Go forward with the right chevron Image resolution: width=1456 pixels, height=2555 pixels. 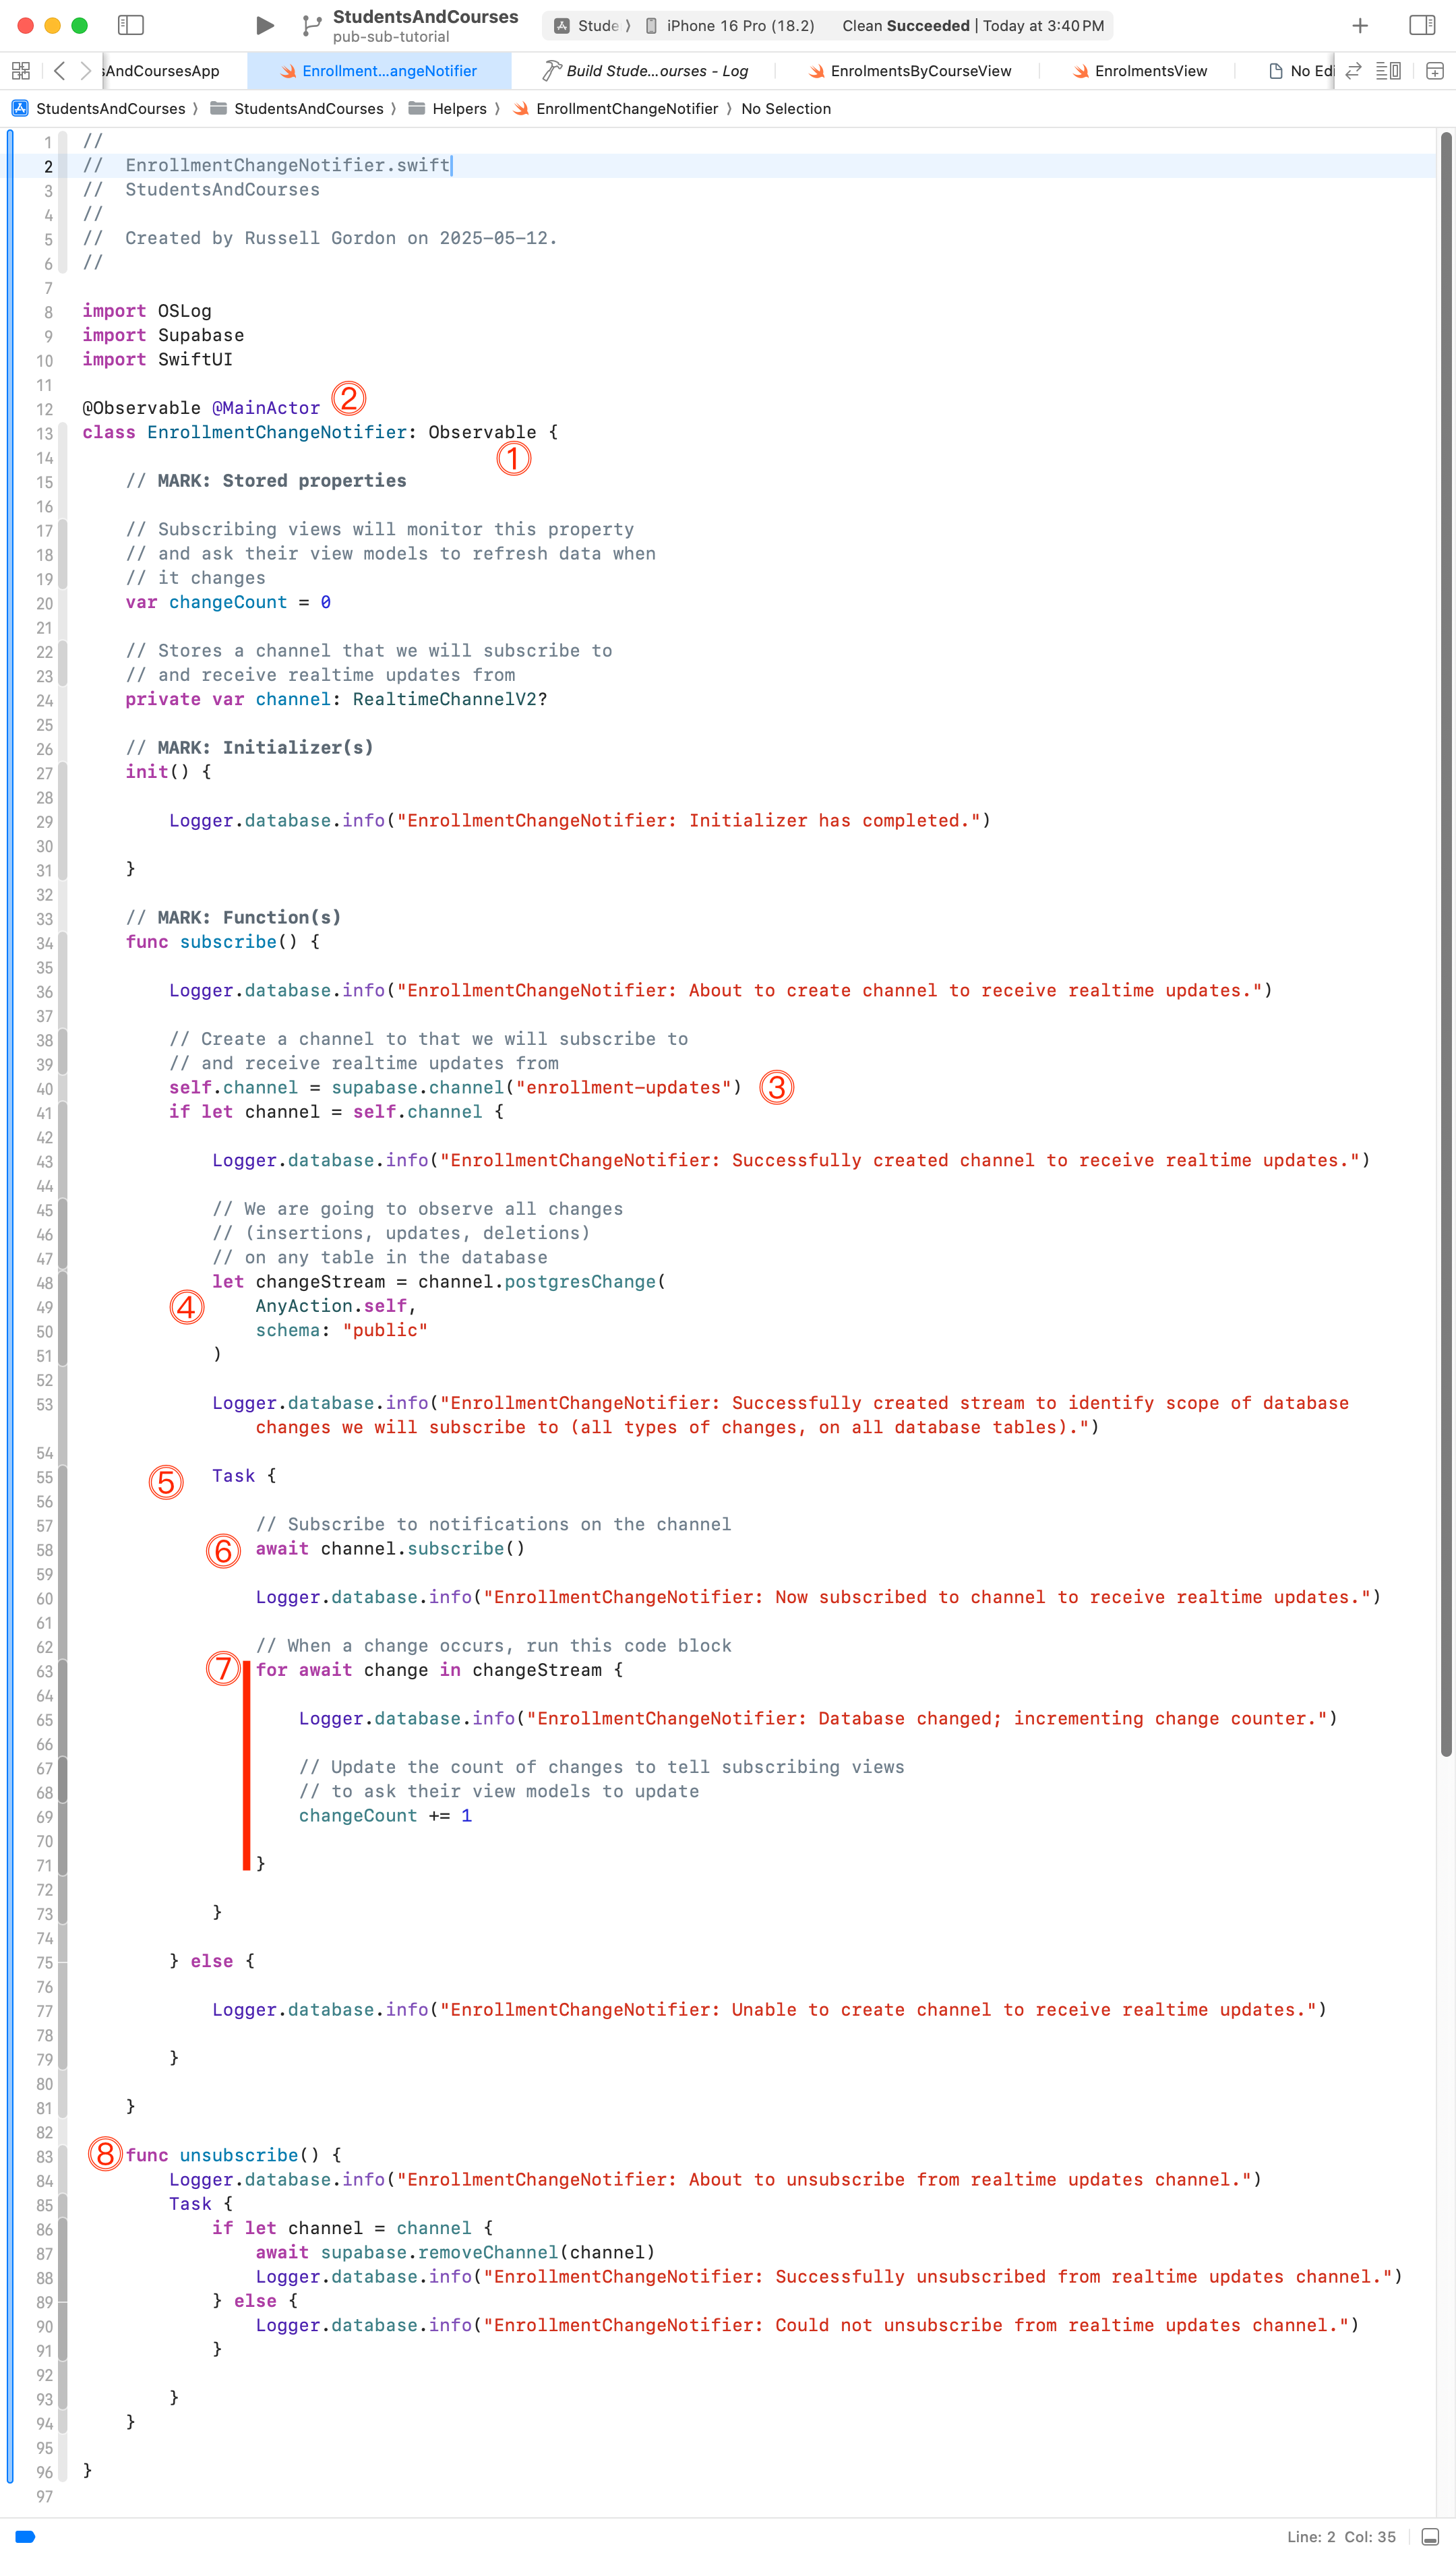pyautogui.click(x=86, y=71)
